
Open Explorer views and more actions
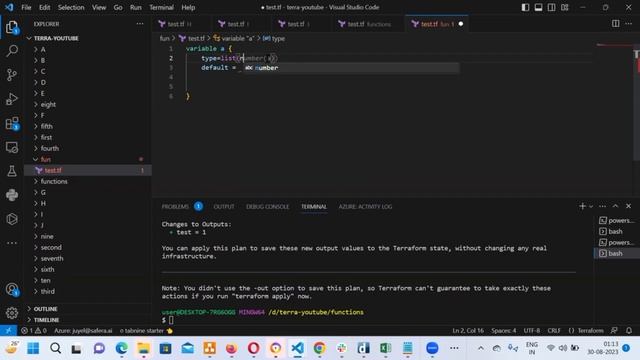tap(140, 24)
